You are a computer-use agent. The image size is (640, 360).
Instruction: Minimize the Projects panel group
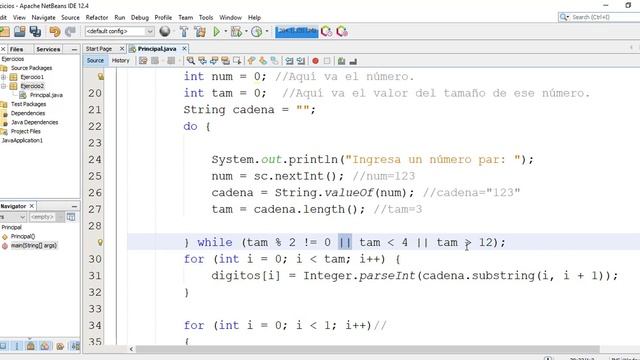pyautogui.click(x=74, y=49)
